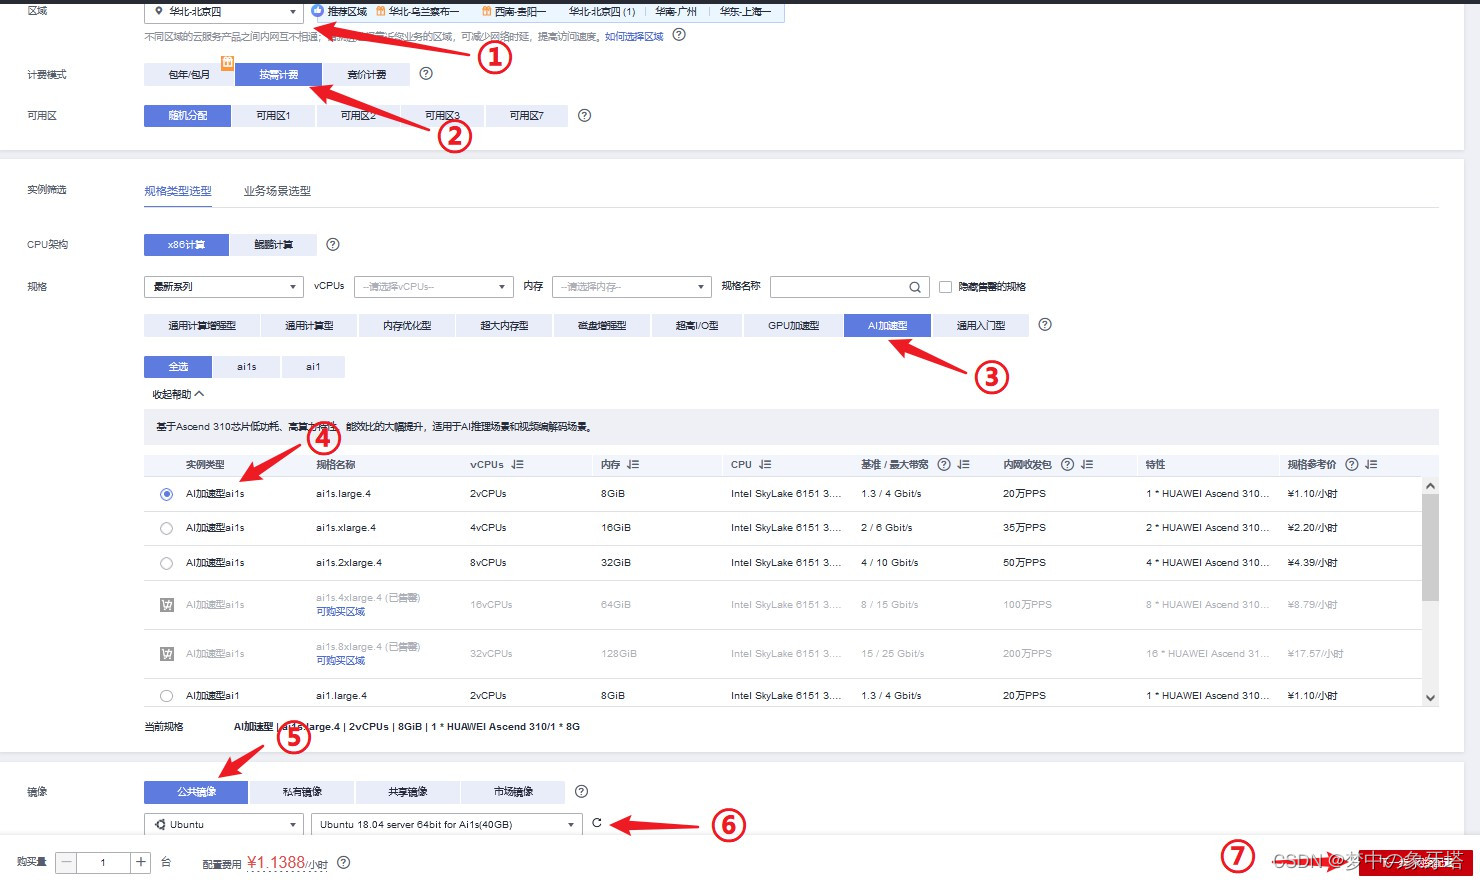
Task: Open 可购买区域 link under ai1s.8xlarge.4
Action: 341,661
